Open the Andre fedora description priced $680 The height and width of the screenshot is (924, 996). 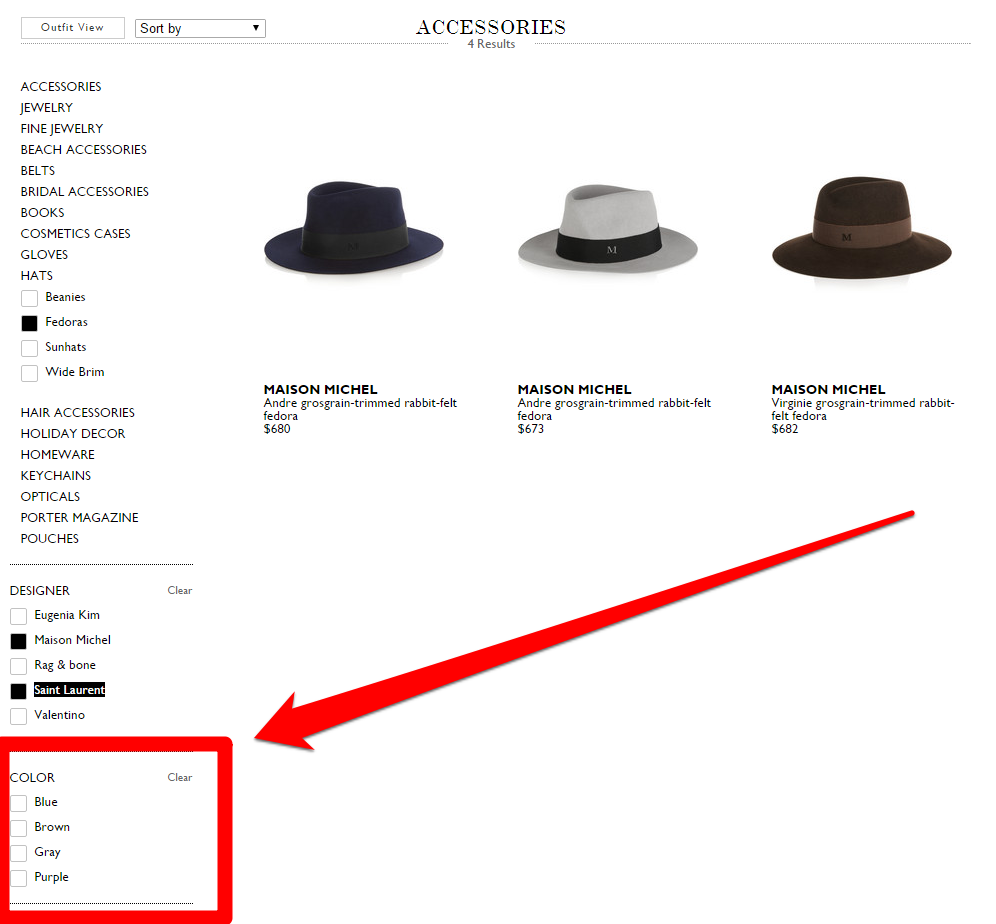(360, 409)
